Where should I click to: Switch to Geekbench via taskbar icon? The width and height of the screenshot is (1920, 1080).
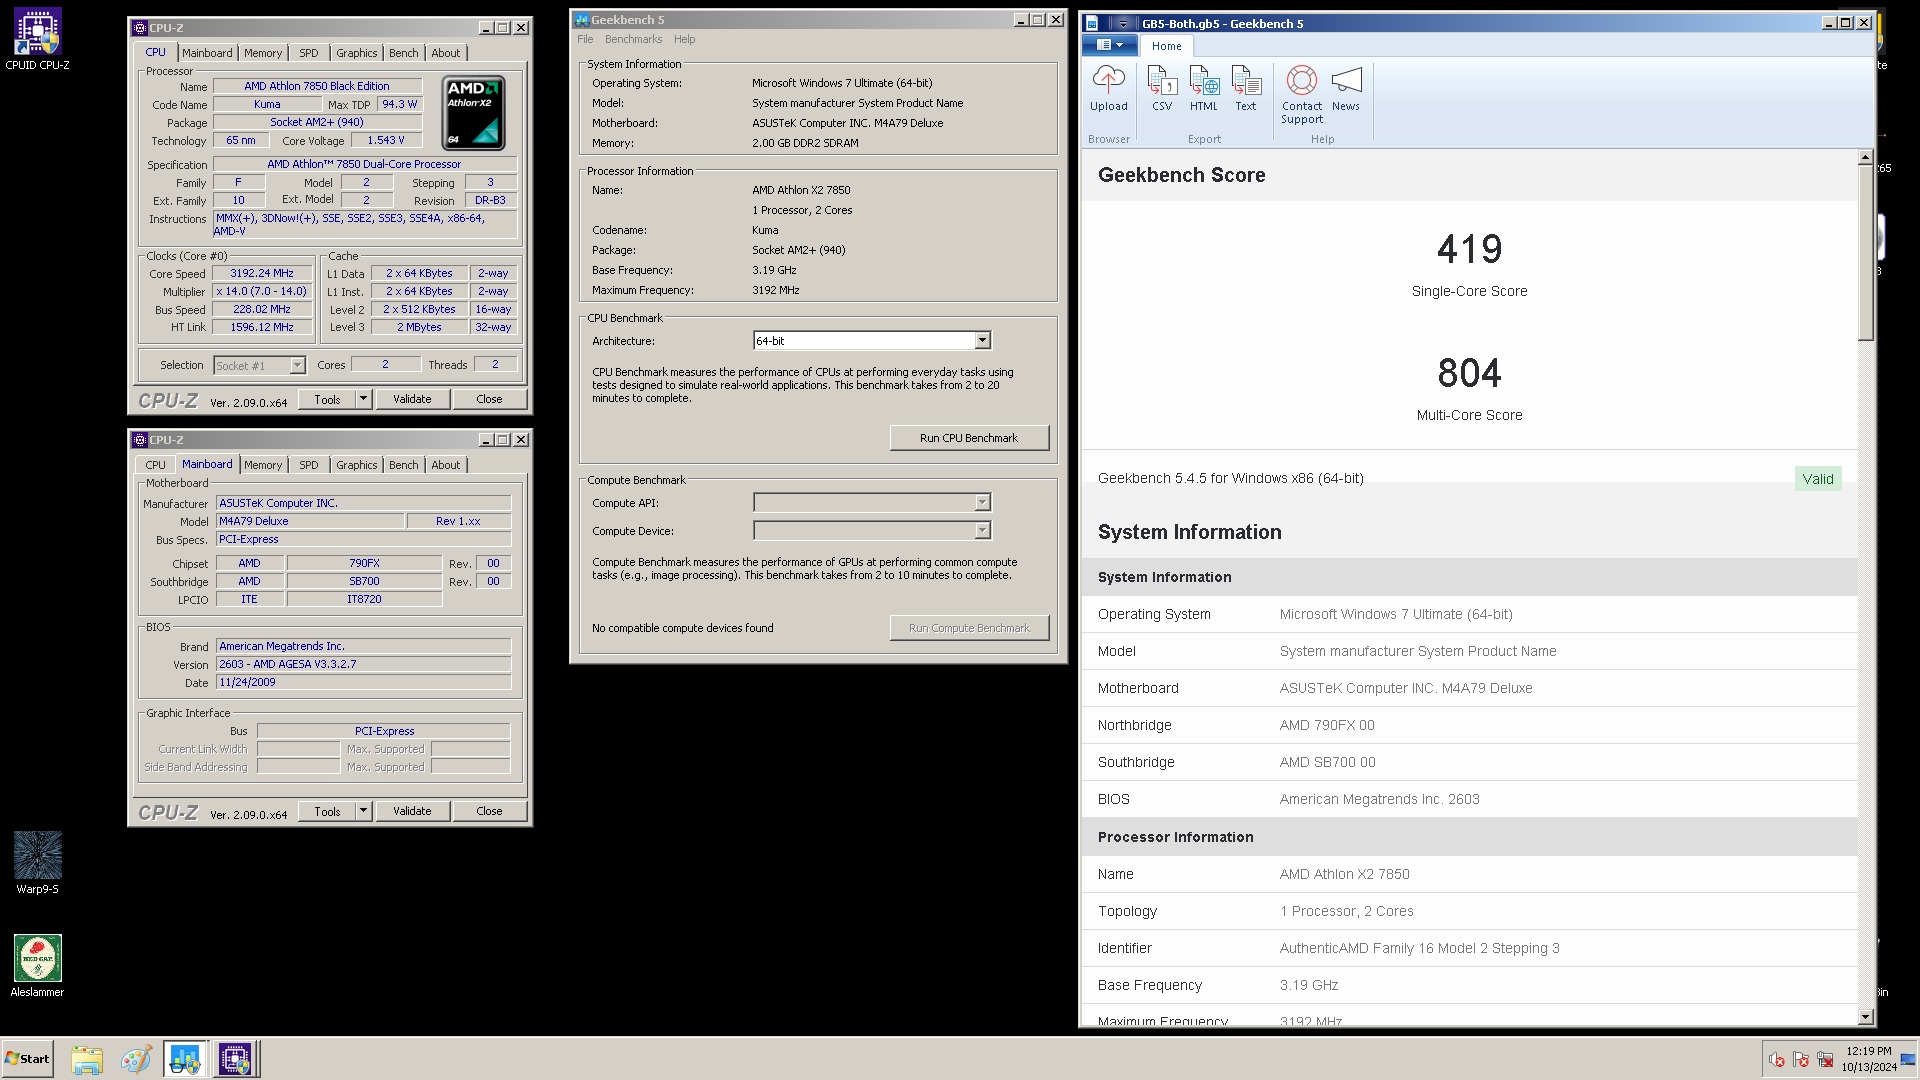pyautogui.click(x=185, y=1059)
